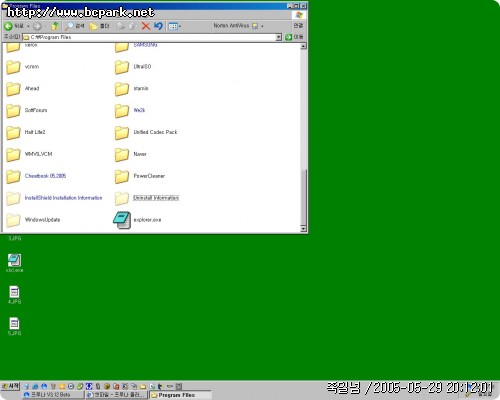Select the PowerCleaner folder
Screen dimensions: 500x400
140,176
